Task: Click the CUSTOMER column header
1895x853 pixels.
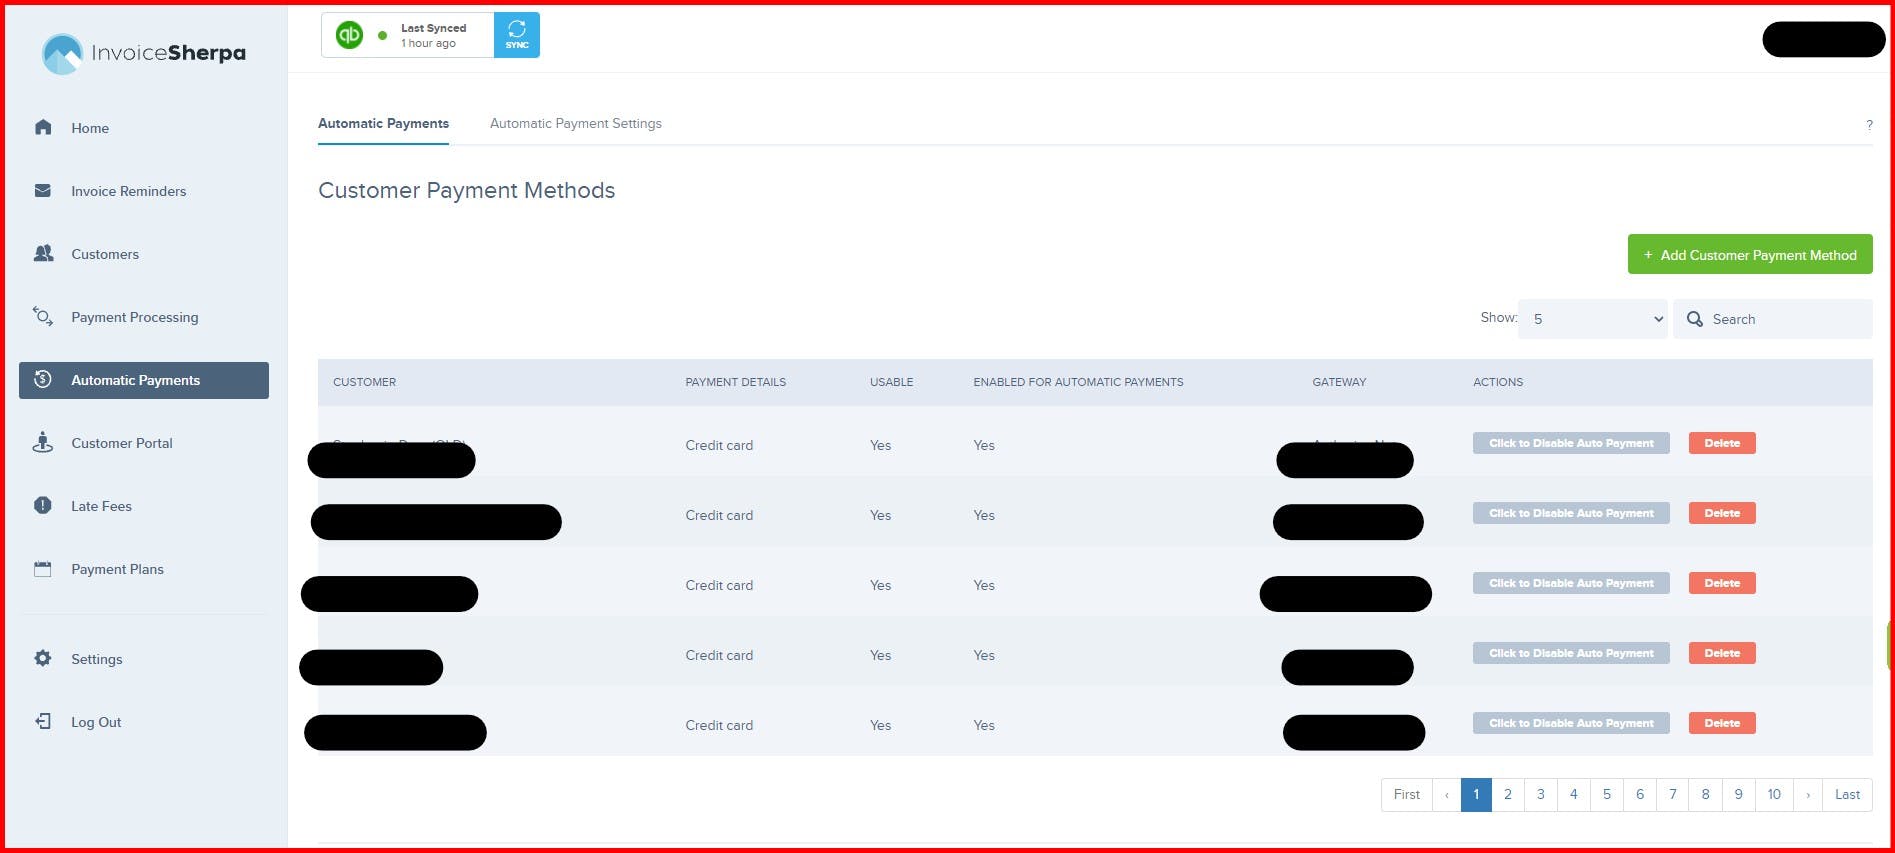Action: (x=364, y=382)
